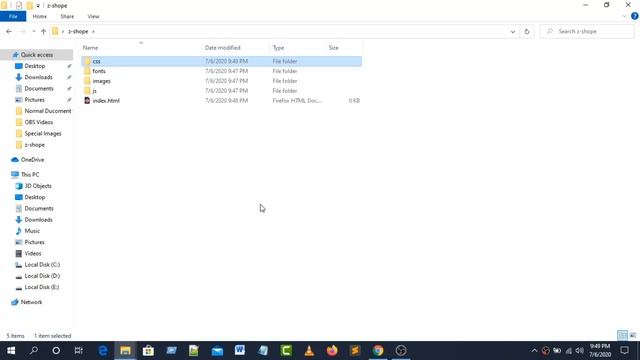Click z-shope in the address bar
This screenshot has height=360, width=640.
(78, 31)
